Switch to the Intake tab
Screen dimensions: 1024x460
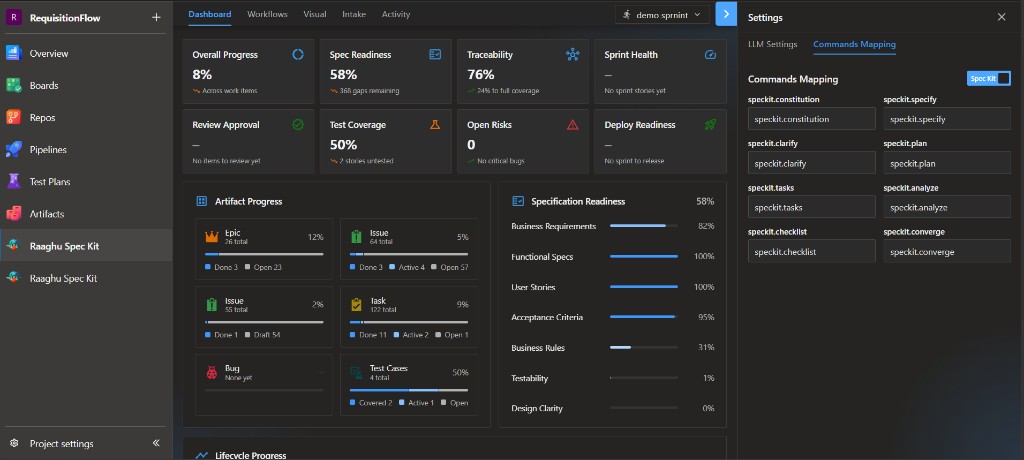click(x=354, y=14)
